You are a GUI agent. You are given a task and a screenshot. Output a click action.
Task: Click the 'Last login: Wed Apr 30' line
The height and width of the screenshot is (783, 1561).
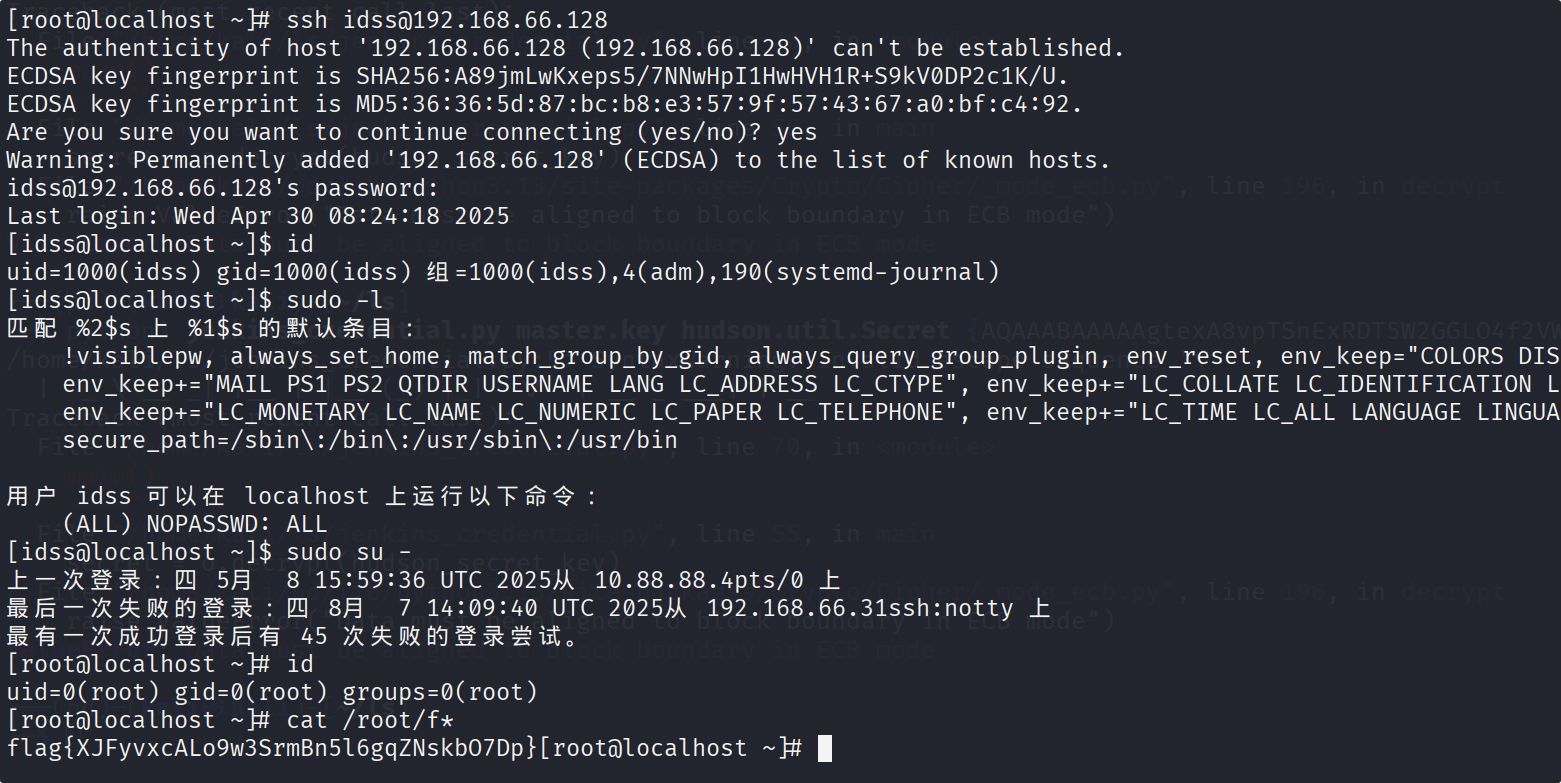click(258, 216)
